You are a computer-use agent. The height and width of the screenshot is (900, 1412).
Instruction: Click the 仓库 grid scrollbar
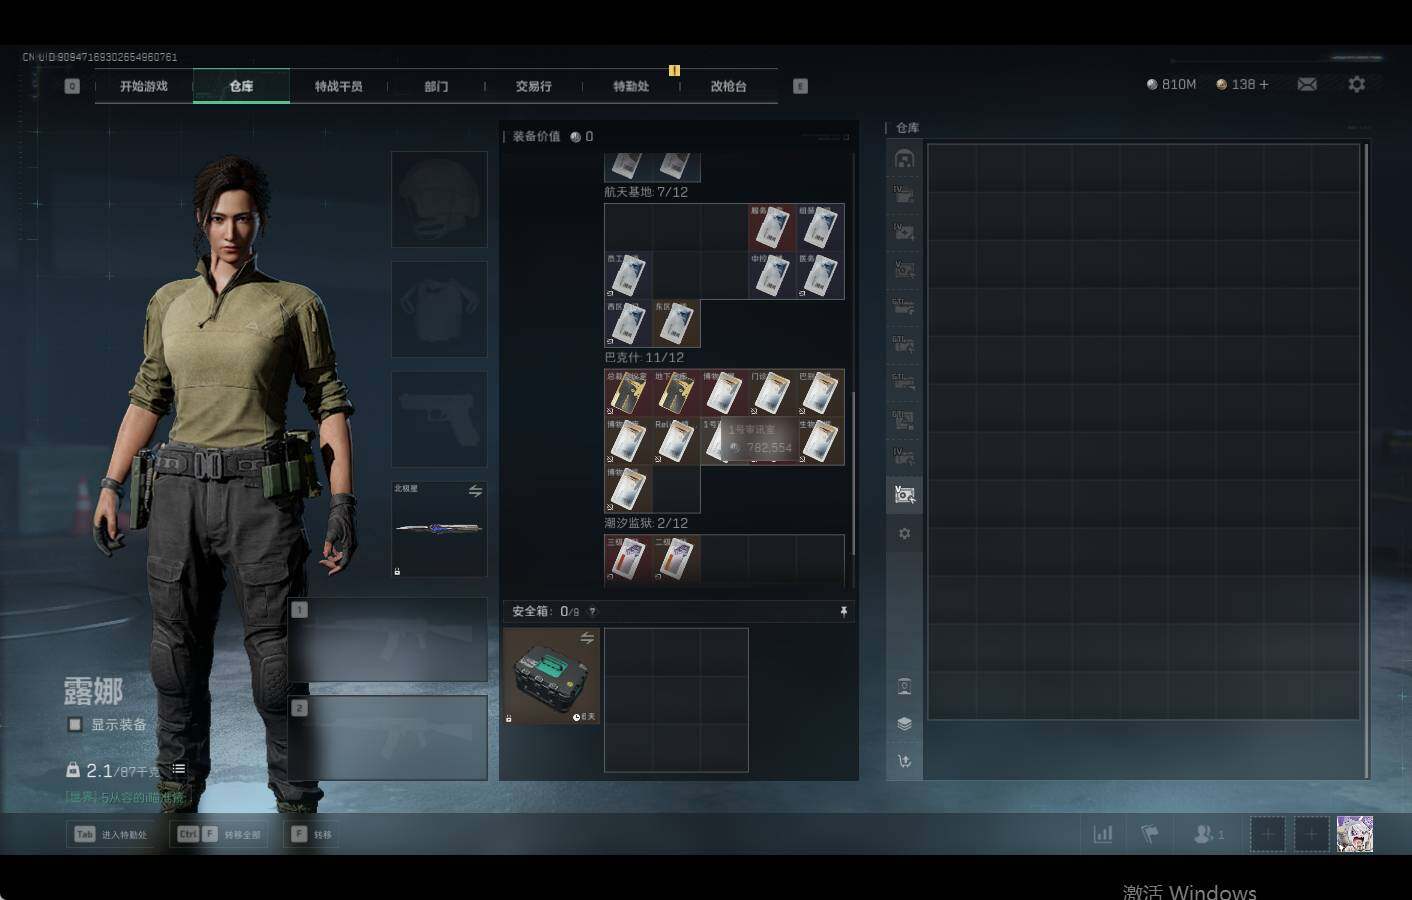pyautogui.click(x=1366, y=460)
